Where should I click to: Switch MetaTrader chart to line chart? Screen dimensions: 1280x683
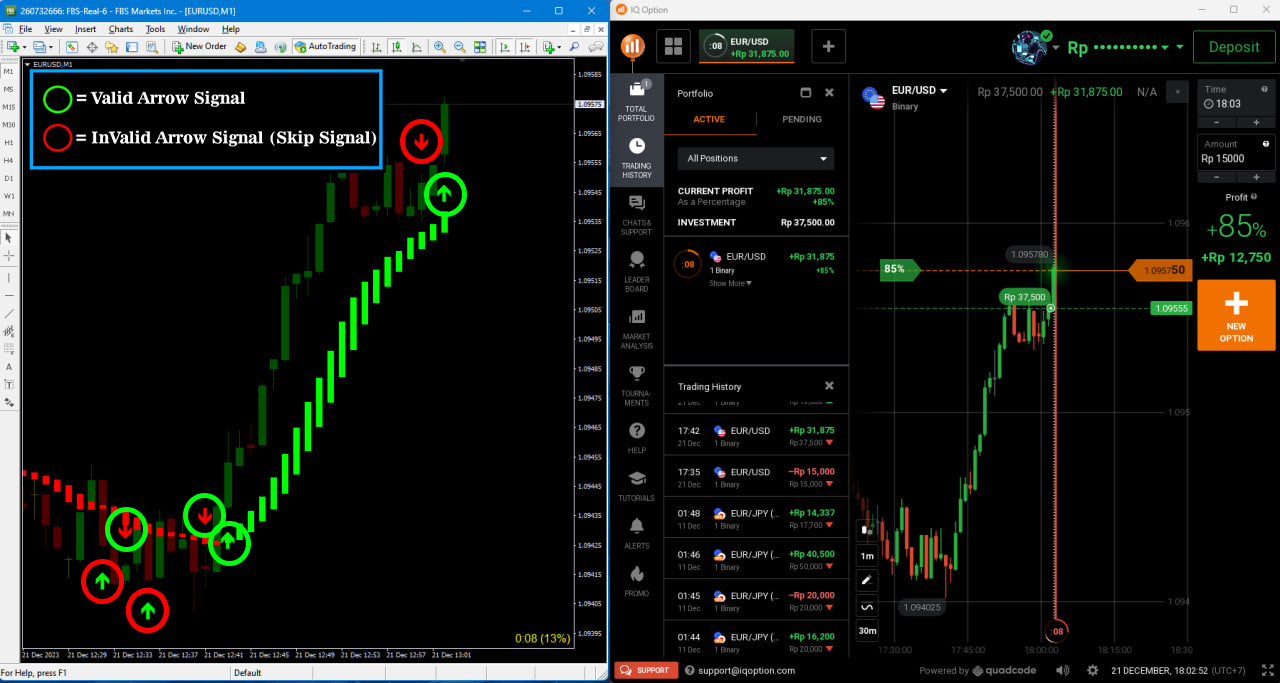click(416, 46)
